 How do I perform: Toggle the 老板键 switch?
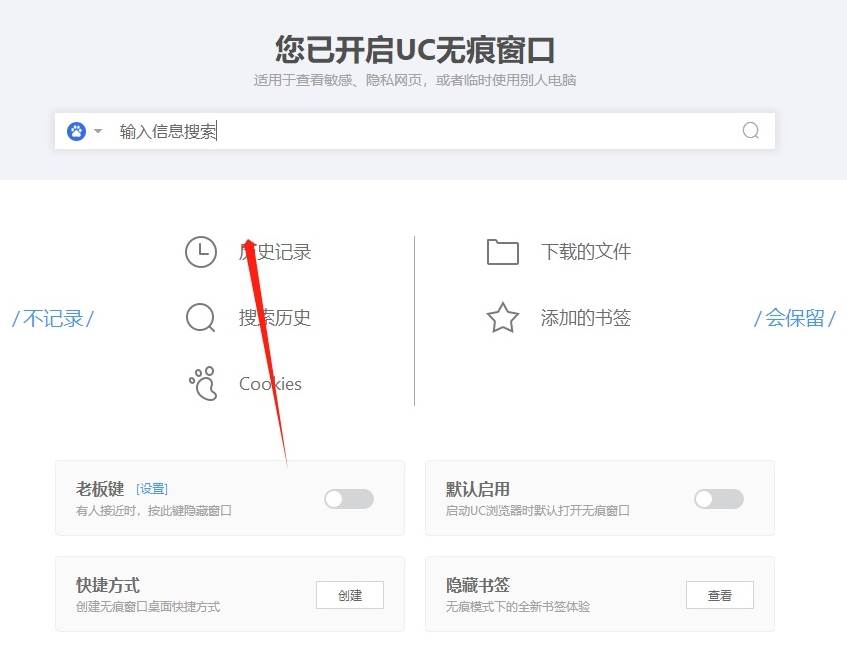(x=349, y=499)
